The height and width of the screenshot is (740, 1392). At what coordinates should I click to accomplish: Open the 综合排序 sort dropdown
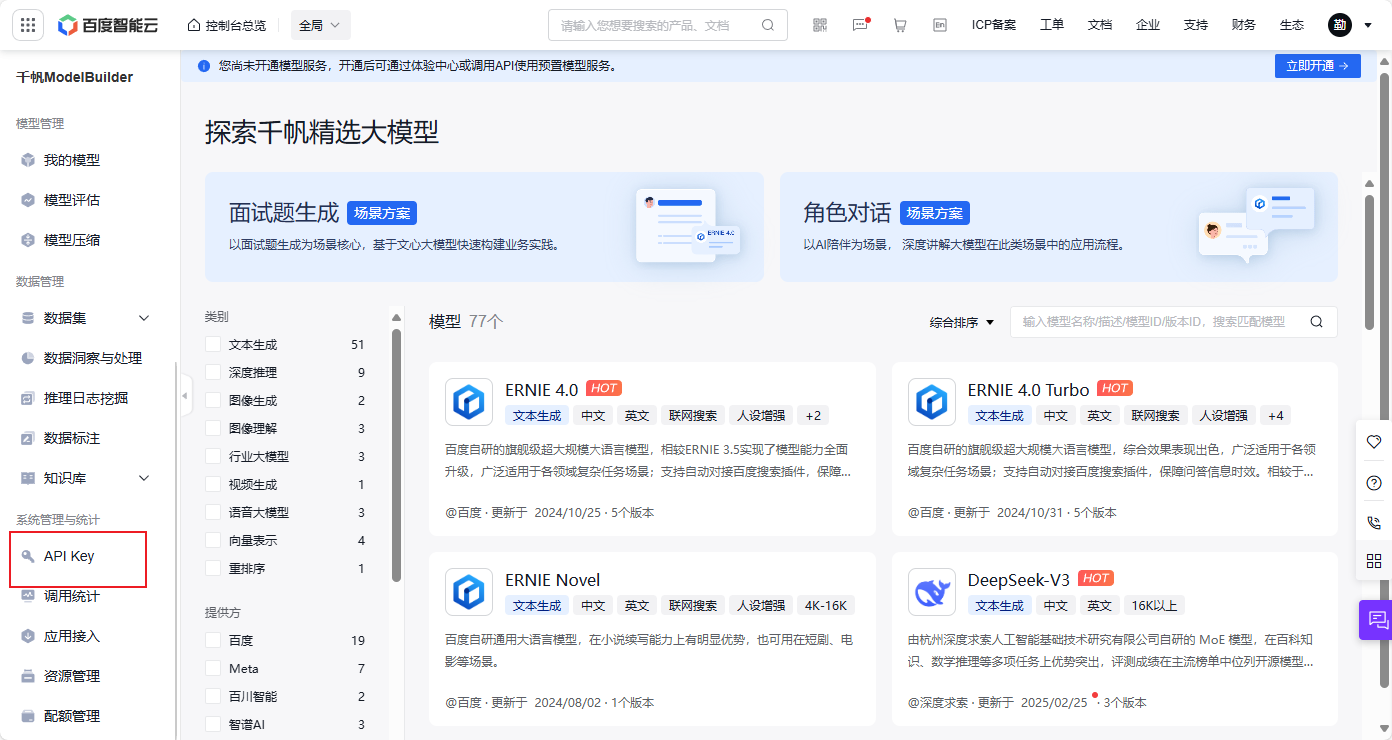point(962,322)
